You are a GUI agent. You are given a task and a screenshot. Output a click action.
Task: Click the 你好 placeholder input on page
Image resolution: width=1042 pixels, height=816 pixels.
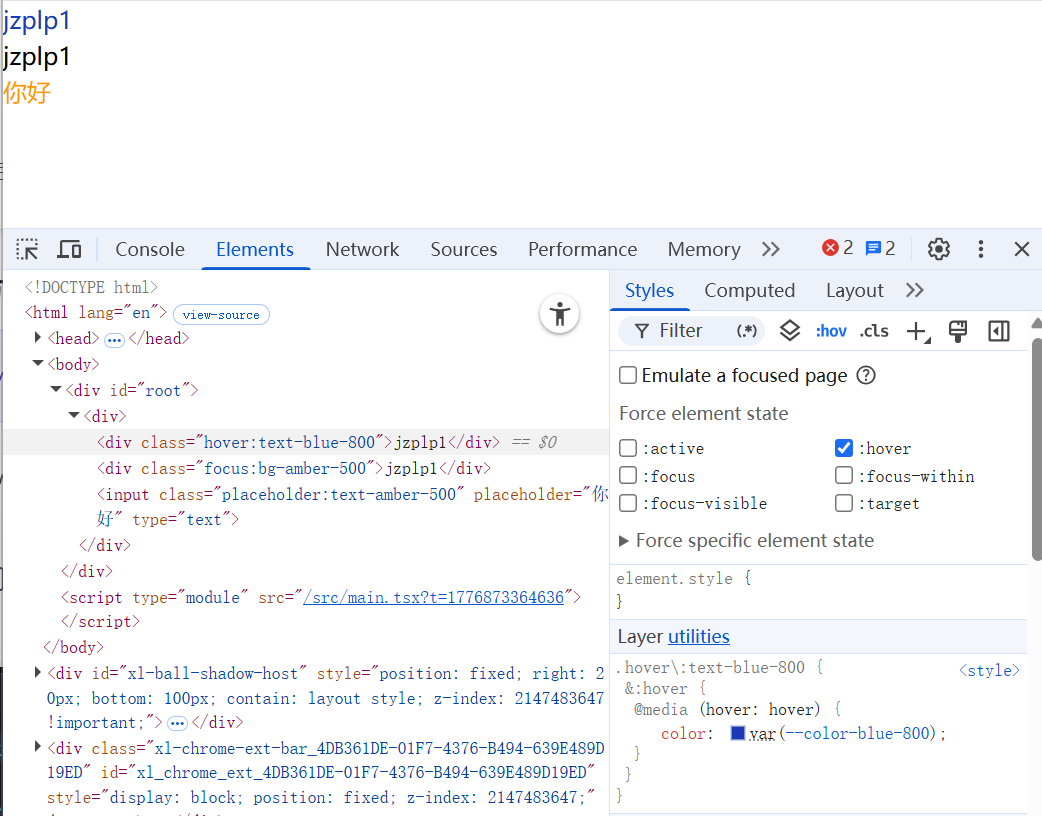coord(27,92)
